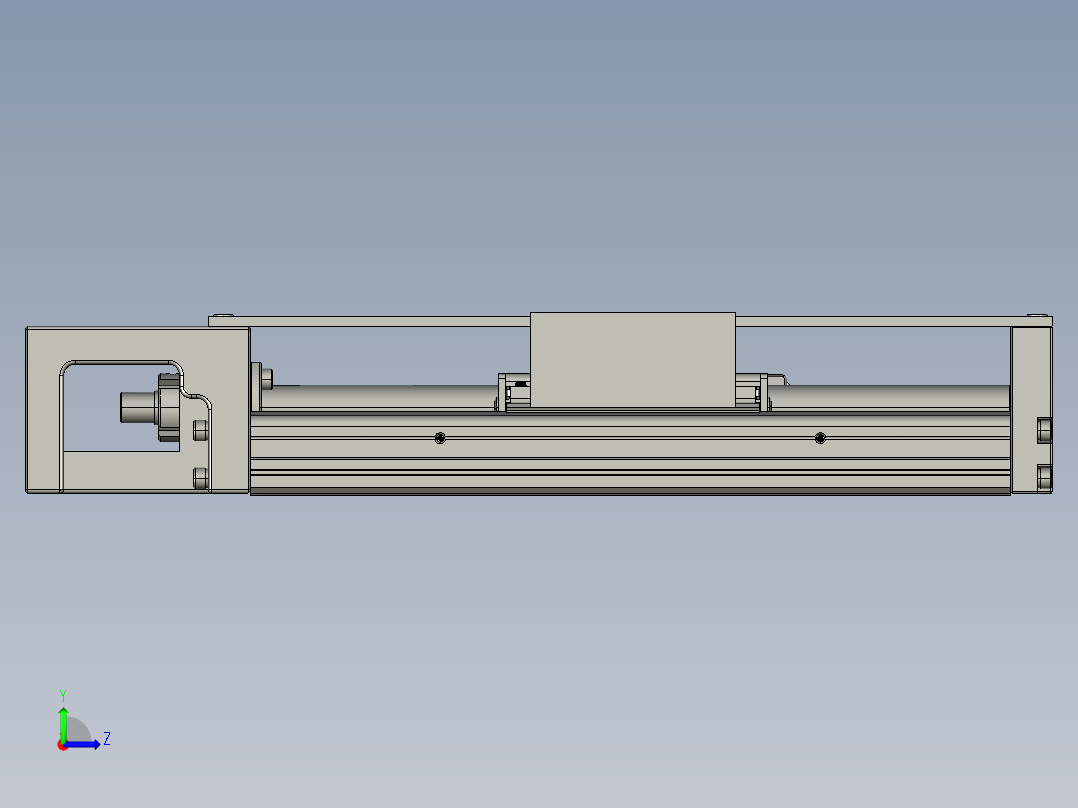Select the ball screw right of the carriage
Viewport: 1078px width, 808px height.
point(889,397)
